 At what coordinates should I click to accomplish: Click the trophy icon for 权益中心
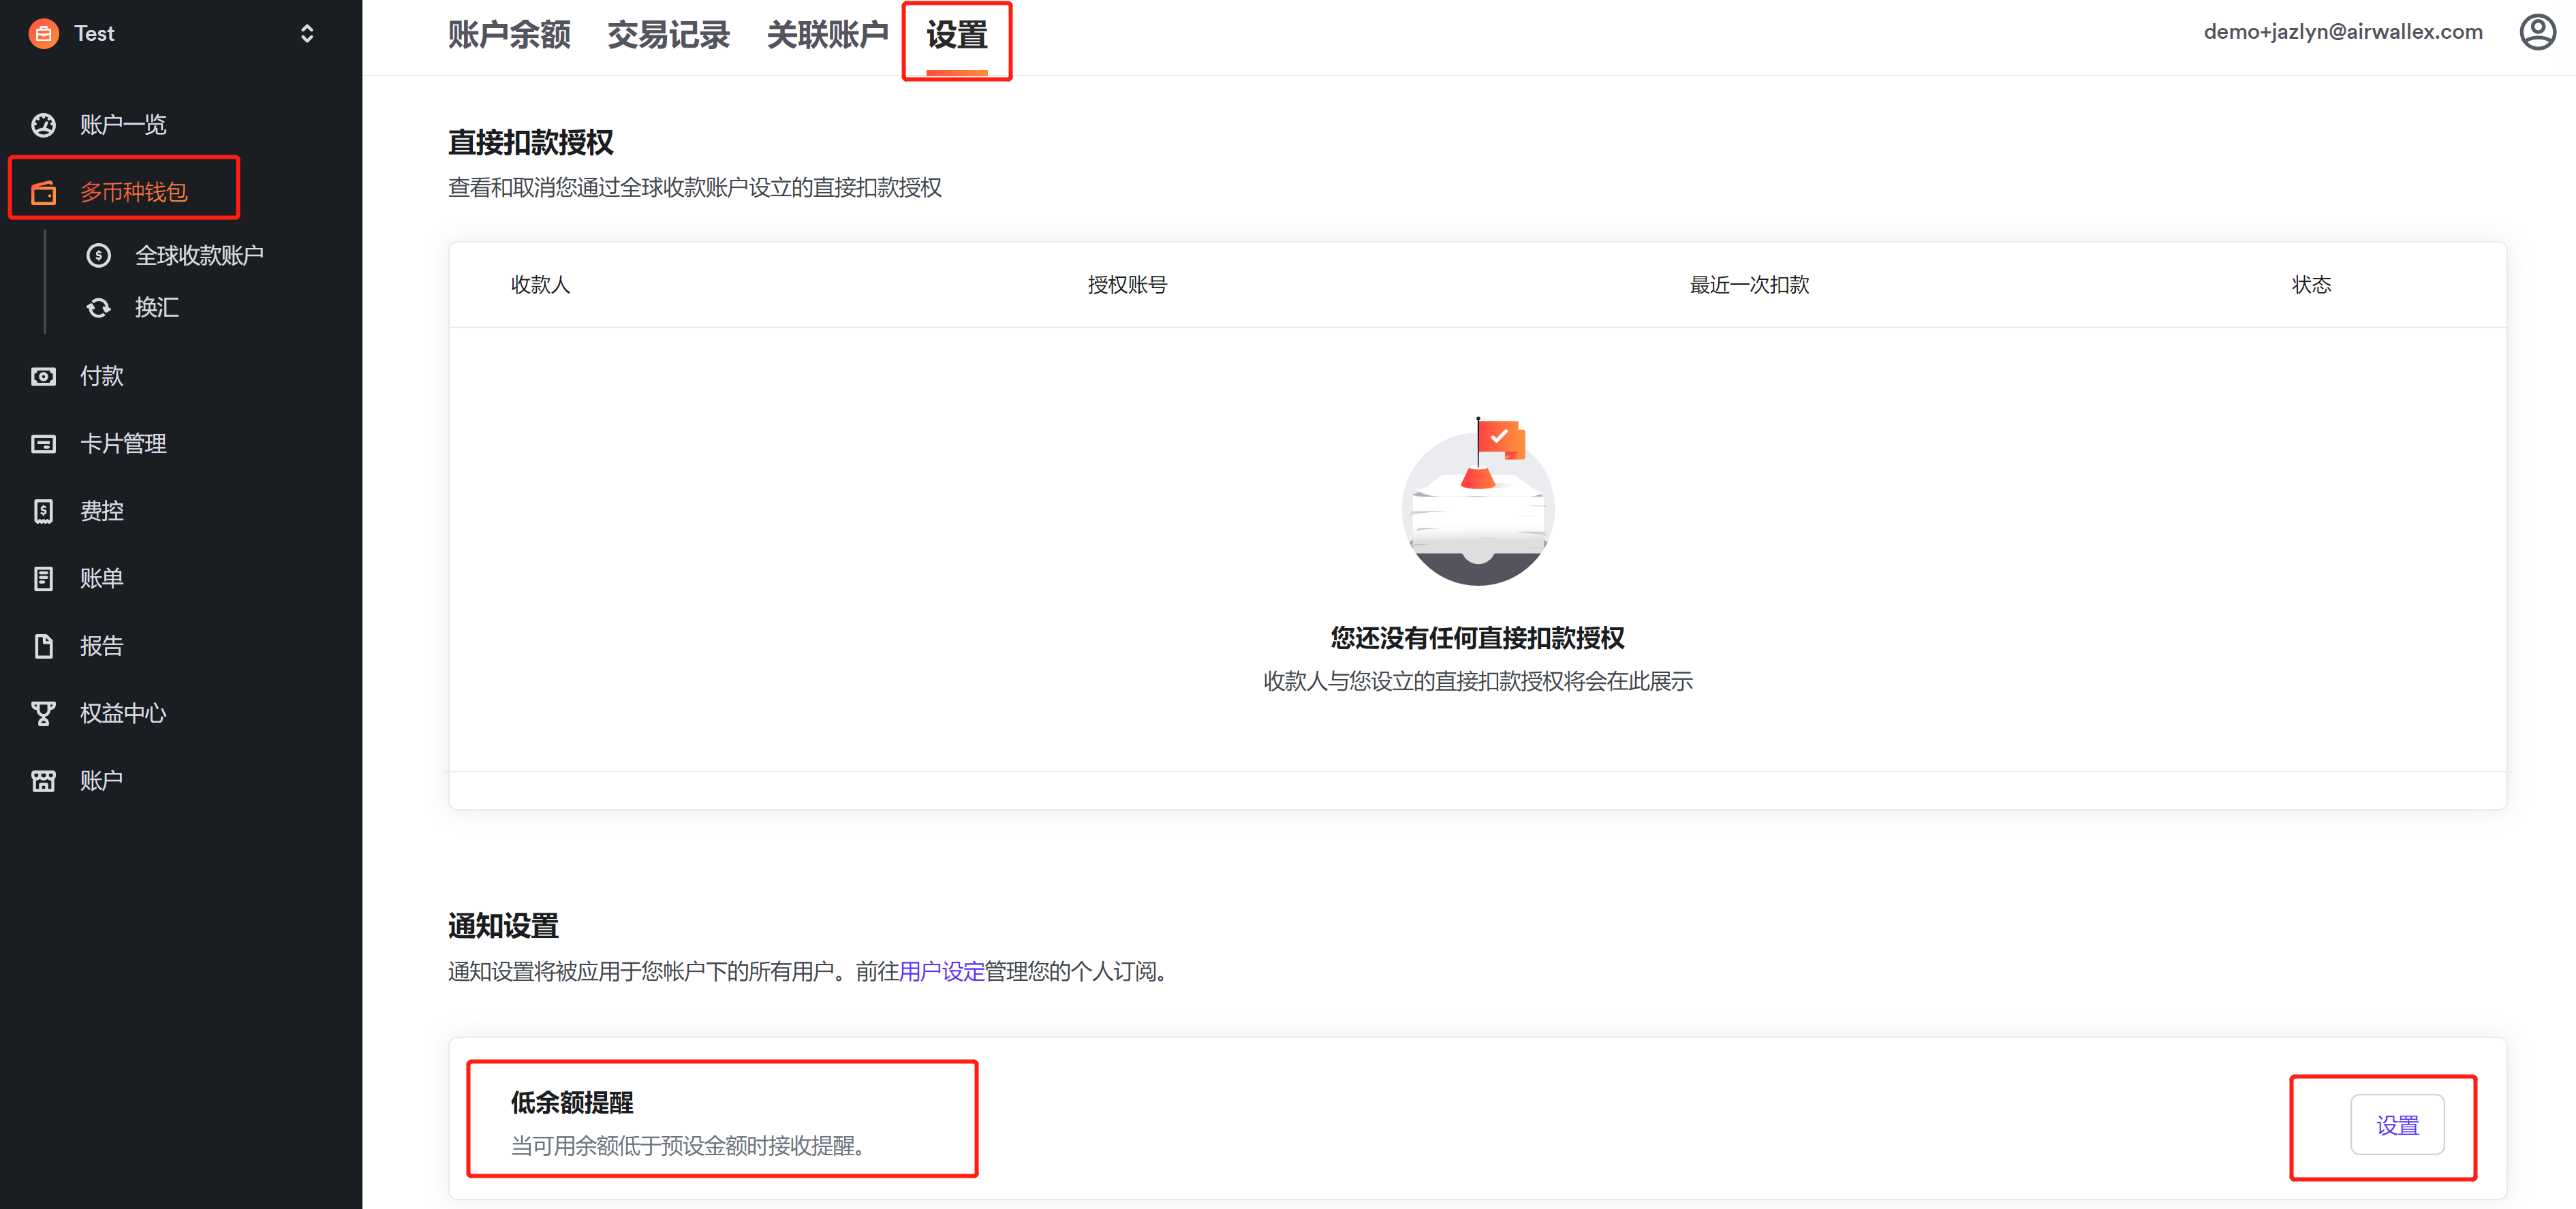43,714
